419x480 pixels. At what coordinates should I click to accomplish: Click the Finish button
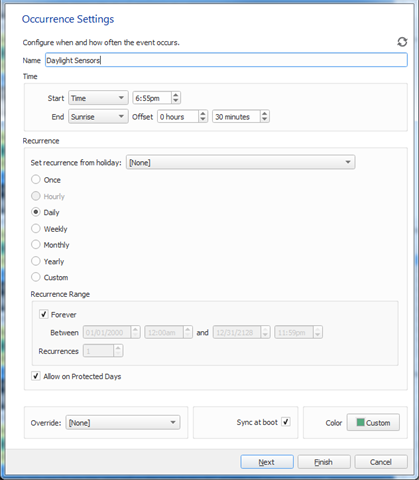tap(324, 462)
